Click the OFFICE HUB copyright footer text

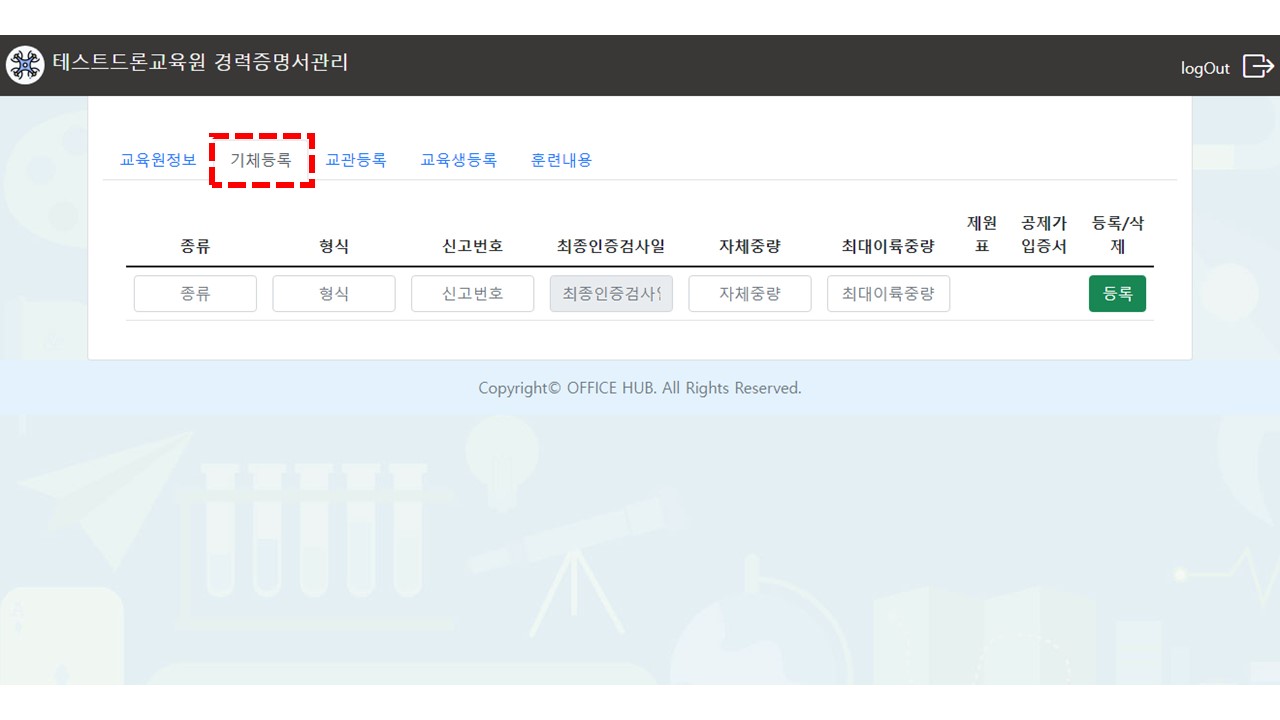640,388
